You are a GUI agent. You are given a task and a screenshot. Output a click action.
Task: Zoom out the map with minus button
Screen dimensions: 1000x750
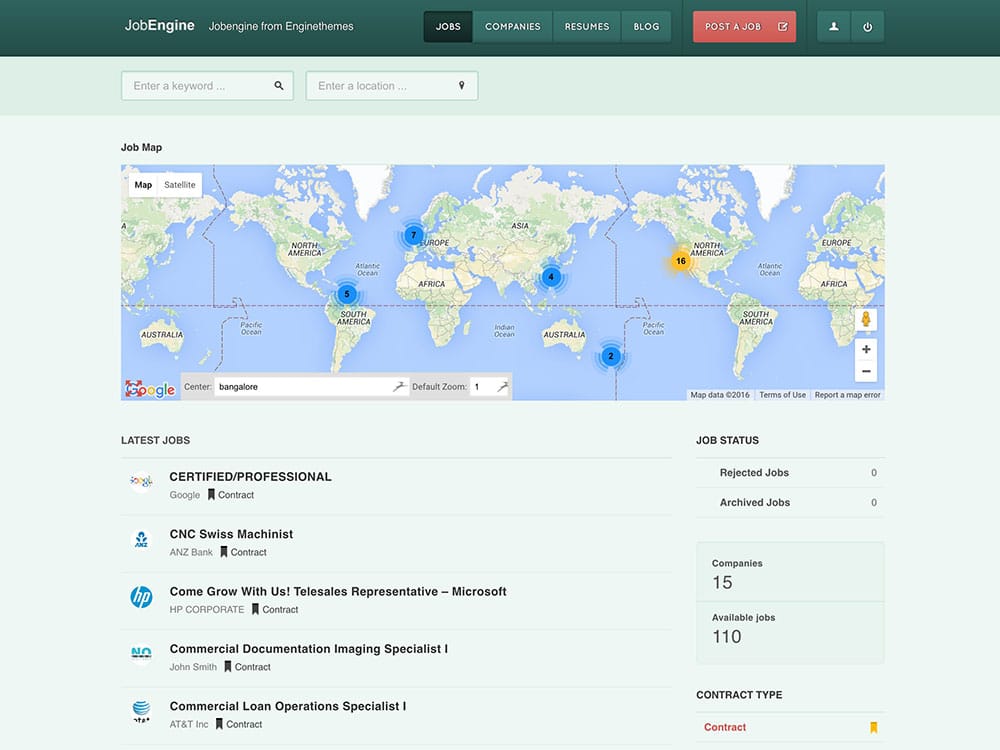(x=866, y=371)
